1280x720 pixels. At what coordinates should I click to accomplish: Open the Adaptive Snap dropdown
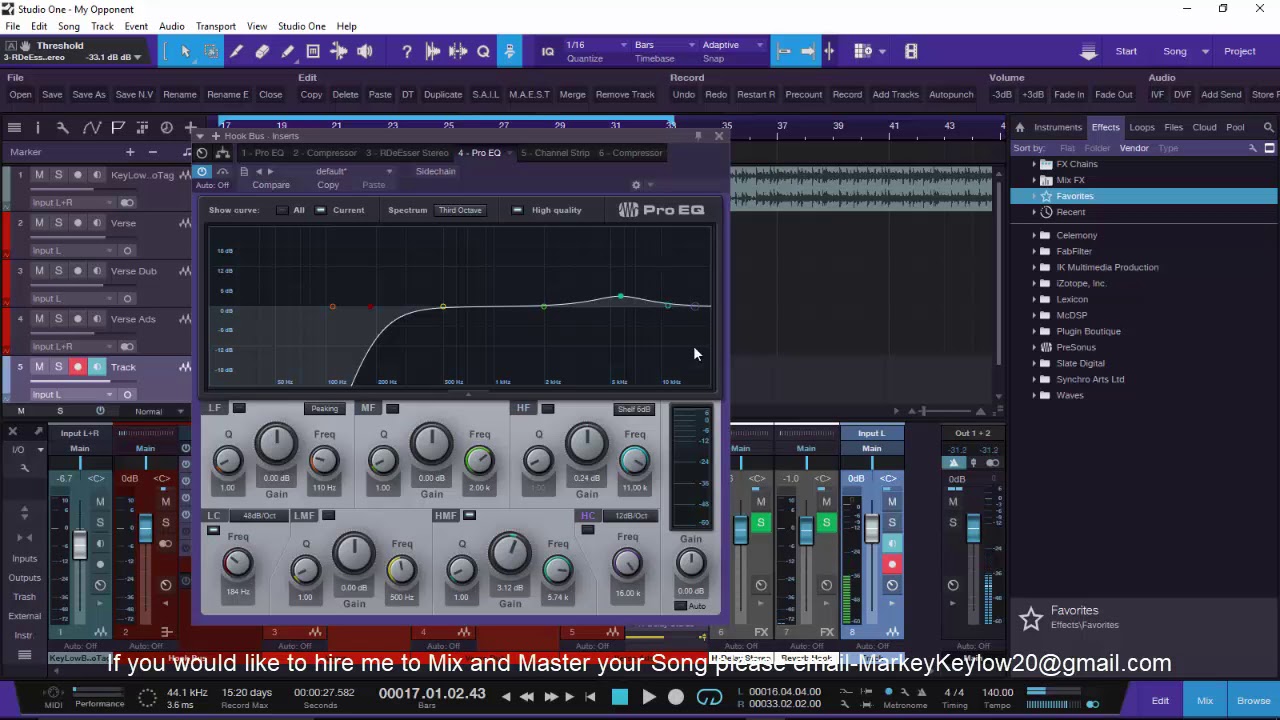(733, 45)
